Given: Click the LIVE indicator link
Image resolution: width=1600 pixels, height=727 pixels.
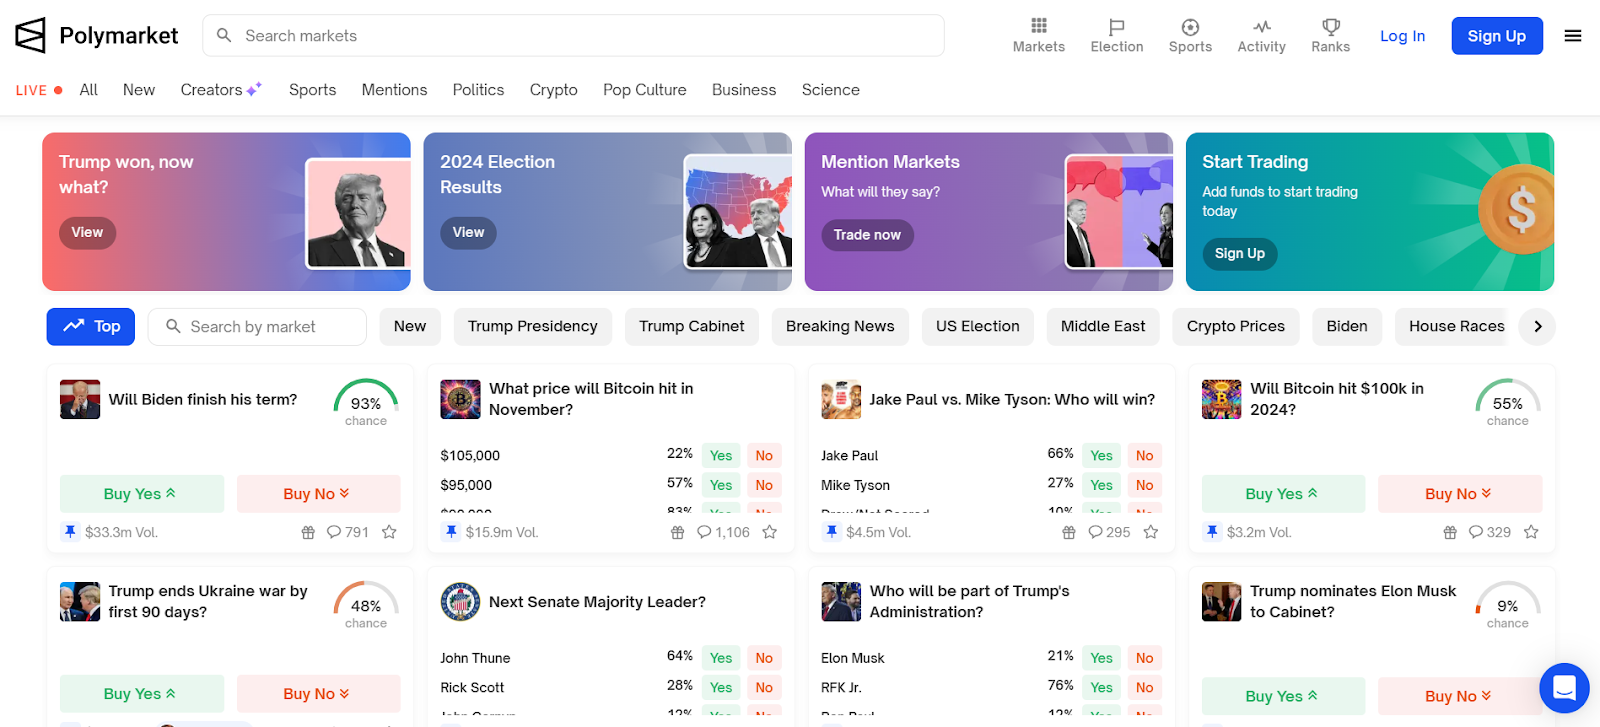Looking at the screenshot, I should click(x=39, y=90).
